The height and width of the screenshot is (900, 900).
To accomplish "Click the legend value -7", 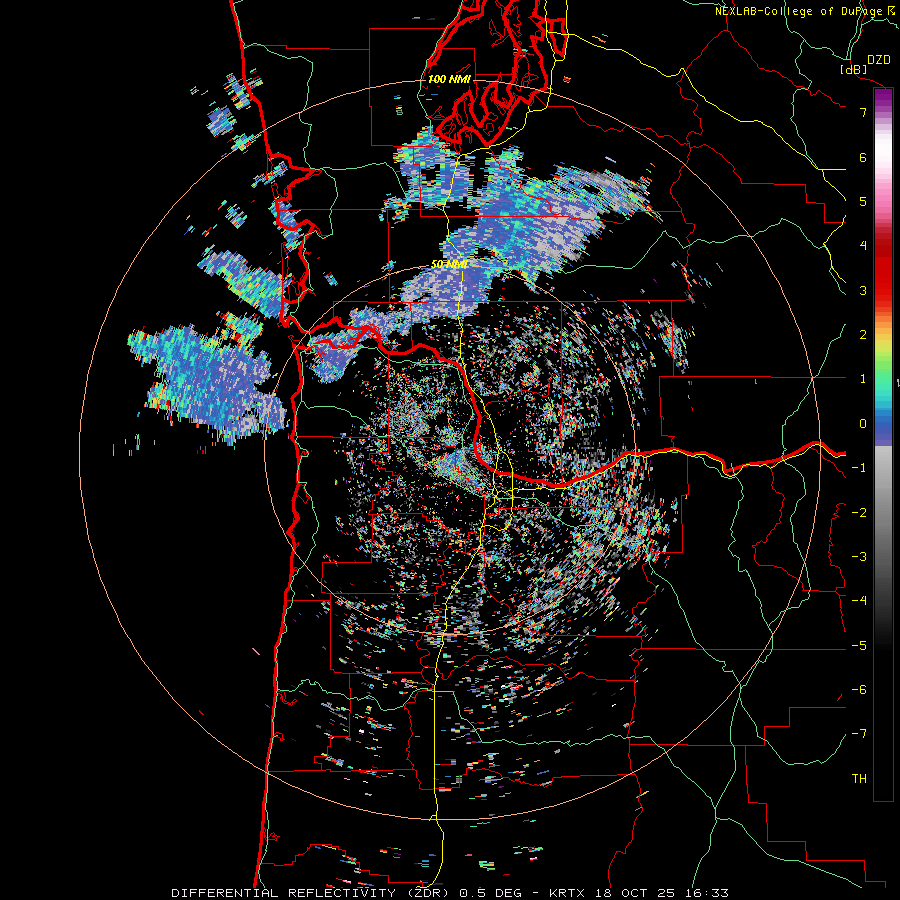I will point(859,734).
